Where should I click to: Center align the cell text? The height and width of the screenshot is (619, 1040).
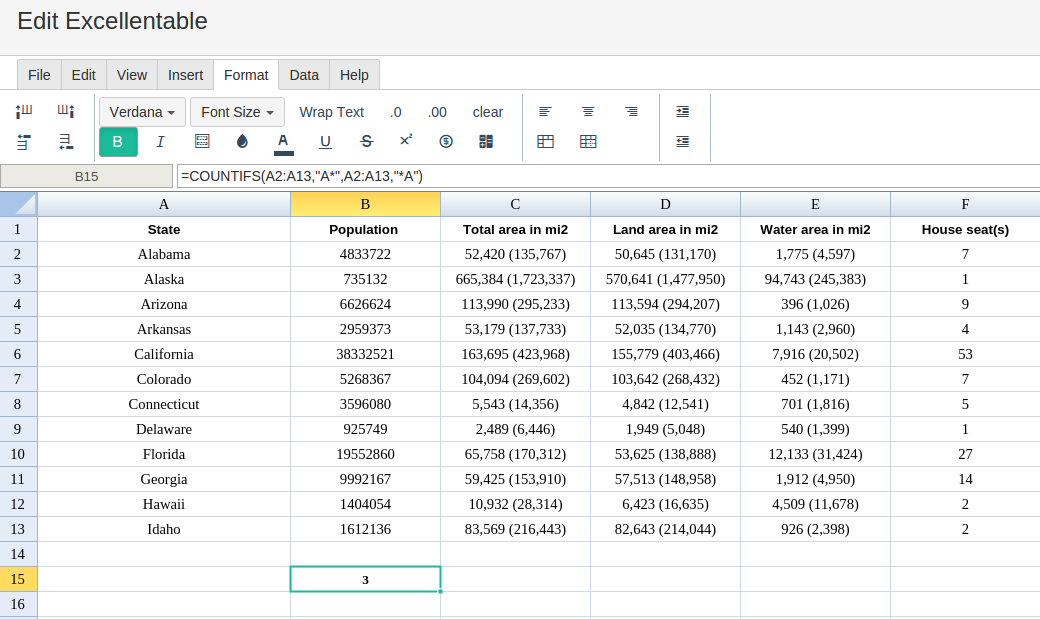(588, 112)
